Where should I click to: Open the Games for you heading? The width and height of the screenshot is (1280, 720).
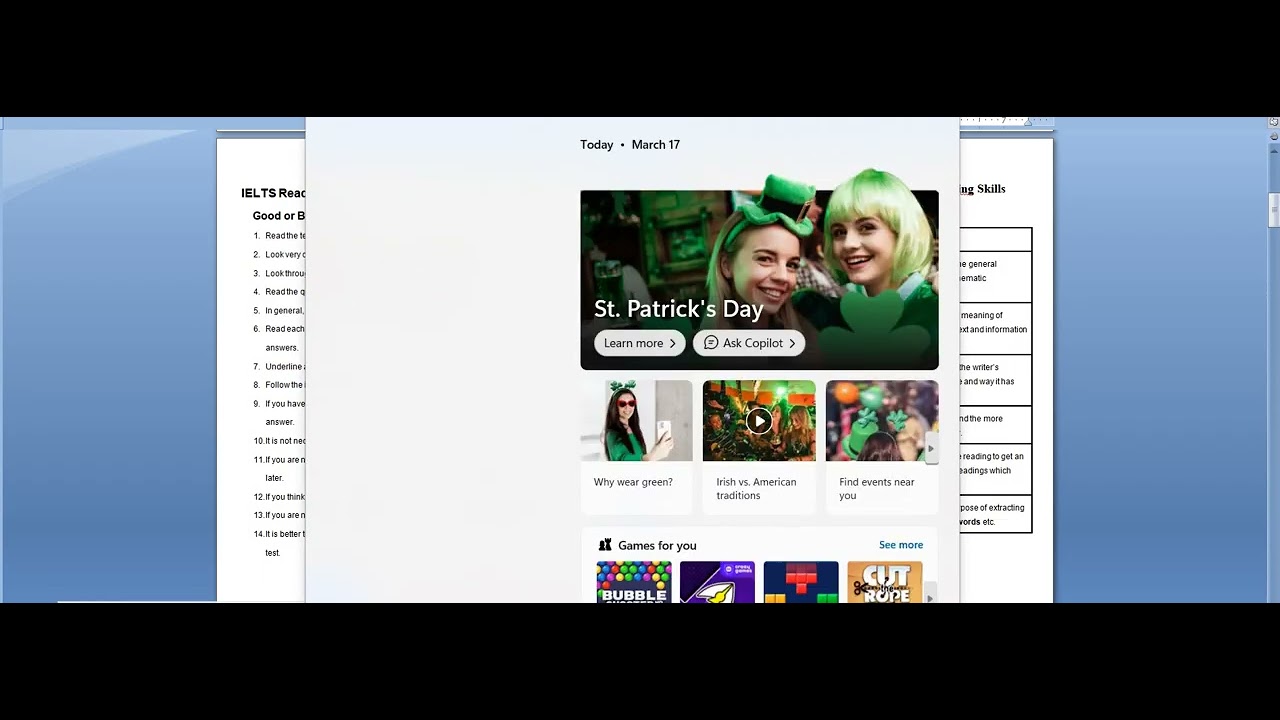657,545
